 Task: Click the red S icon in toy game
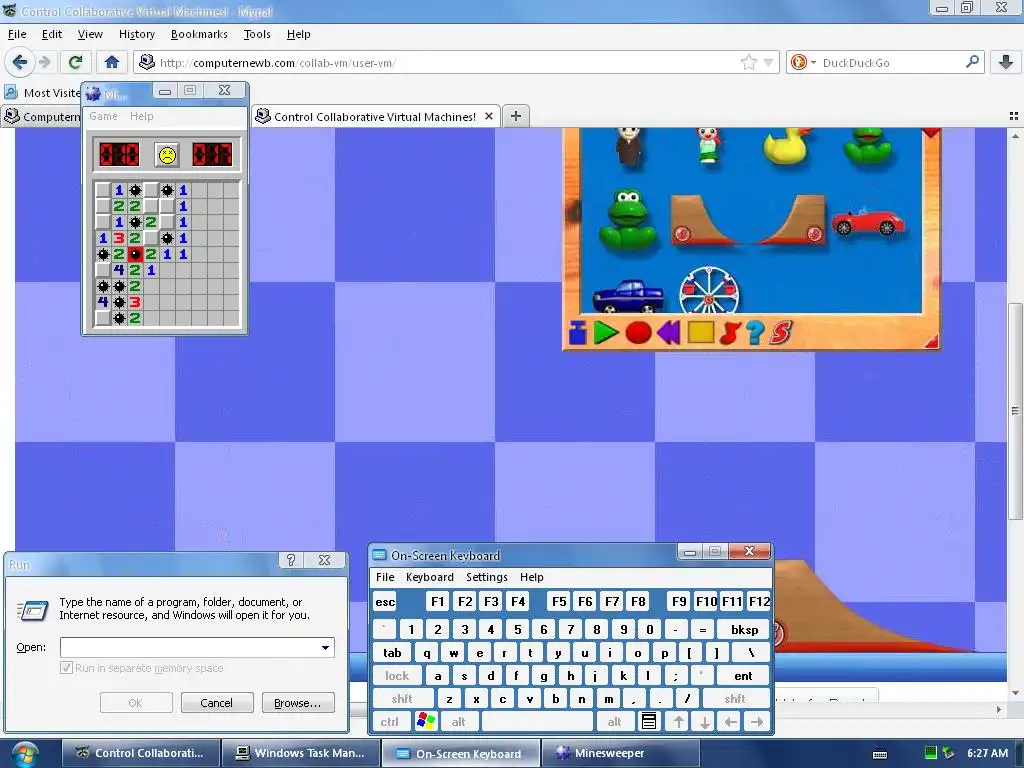(x=780, y=332)
